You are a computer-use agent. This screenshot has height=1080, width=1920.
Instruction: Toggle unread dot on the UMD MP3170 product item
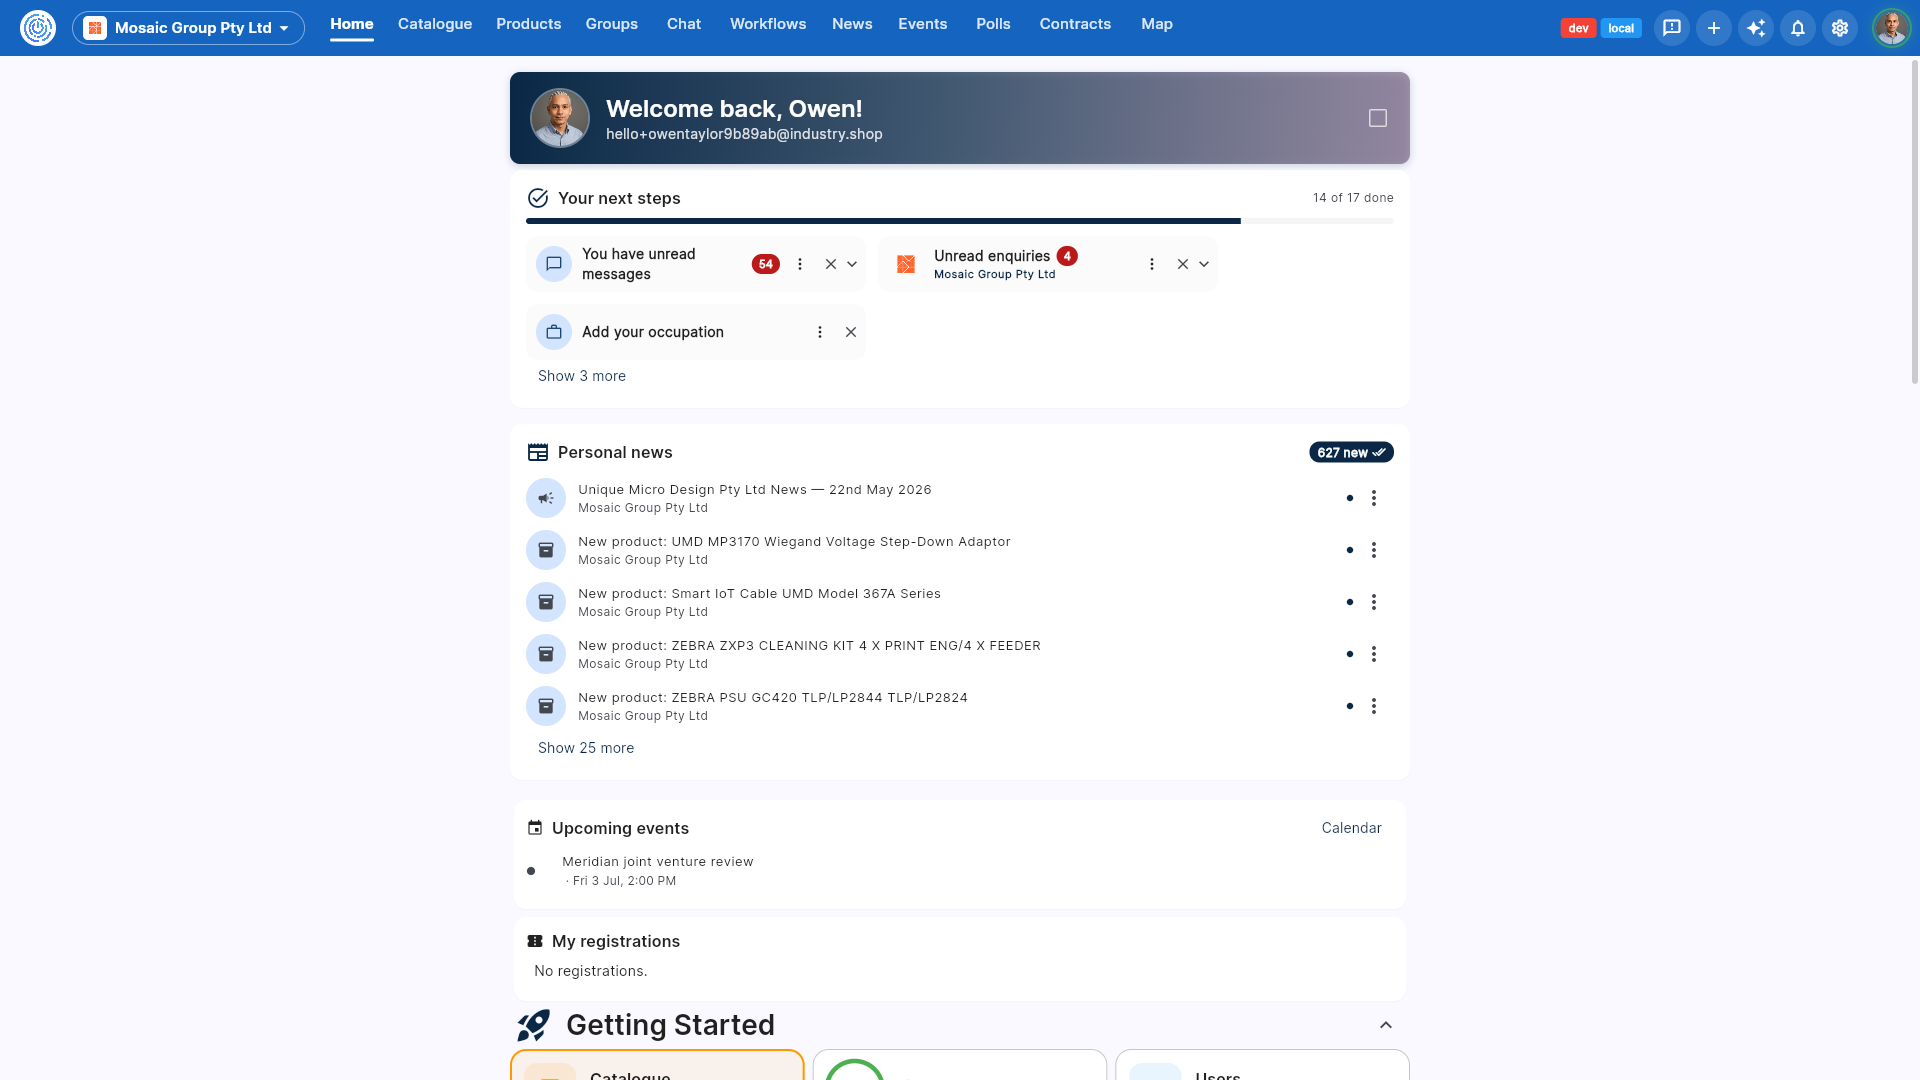coord(1350,550)
